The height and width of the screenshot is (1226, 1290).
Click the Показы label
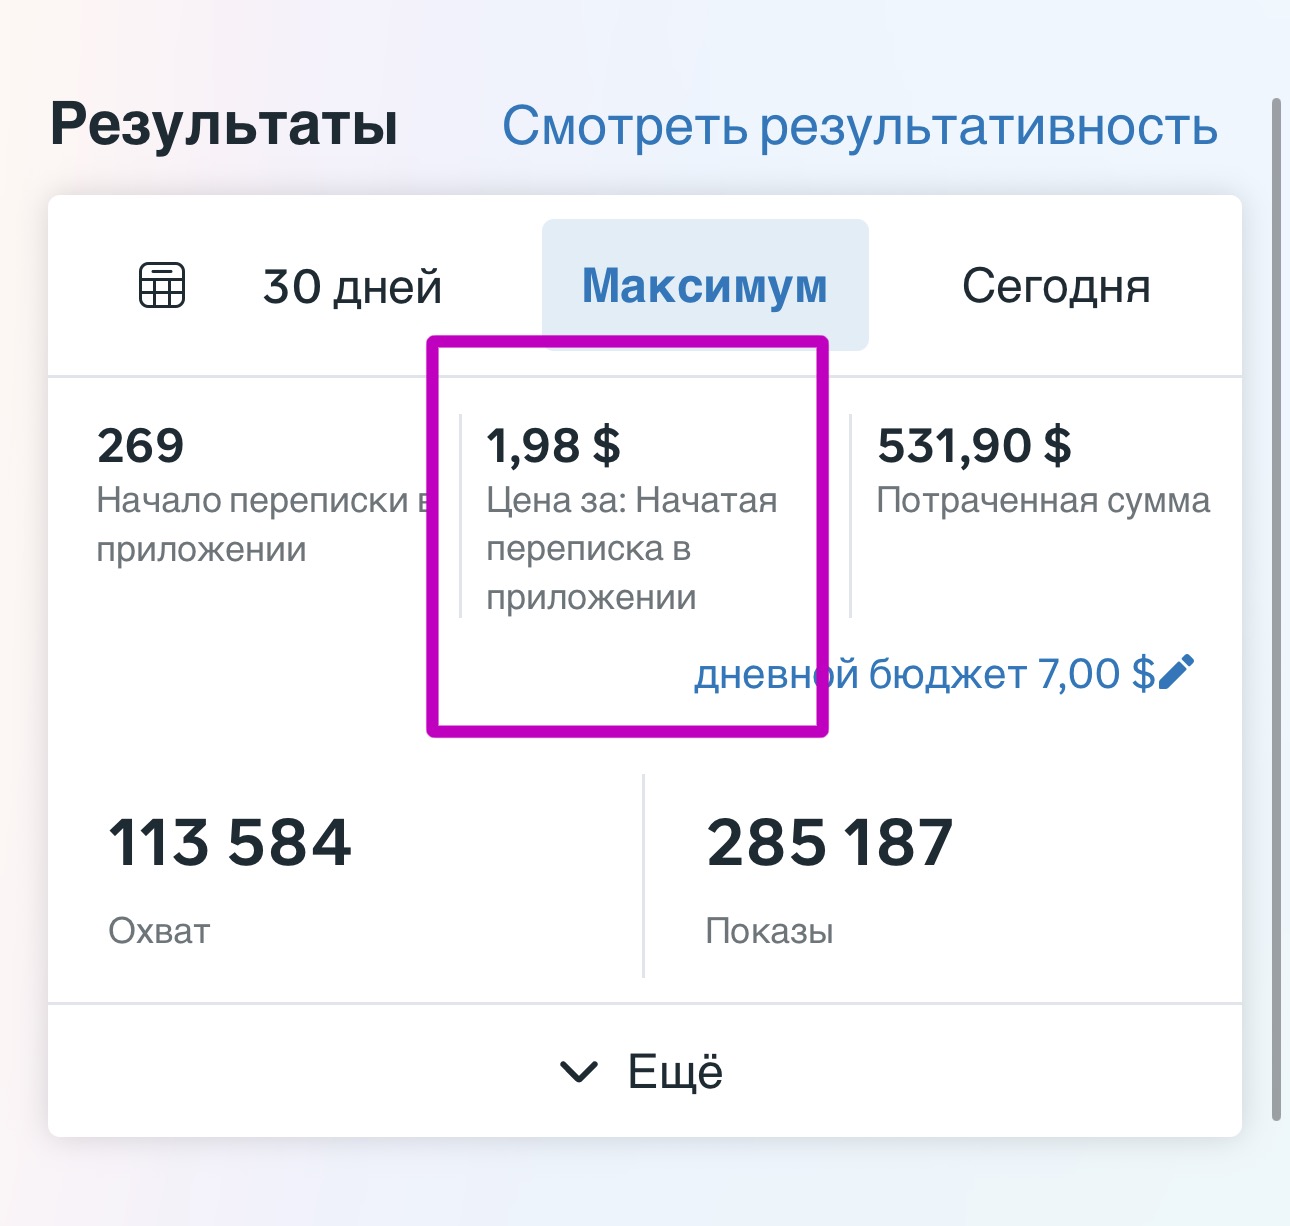(x=769, y=931)
